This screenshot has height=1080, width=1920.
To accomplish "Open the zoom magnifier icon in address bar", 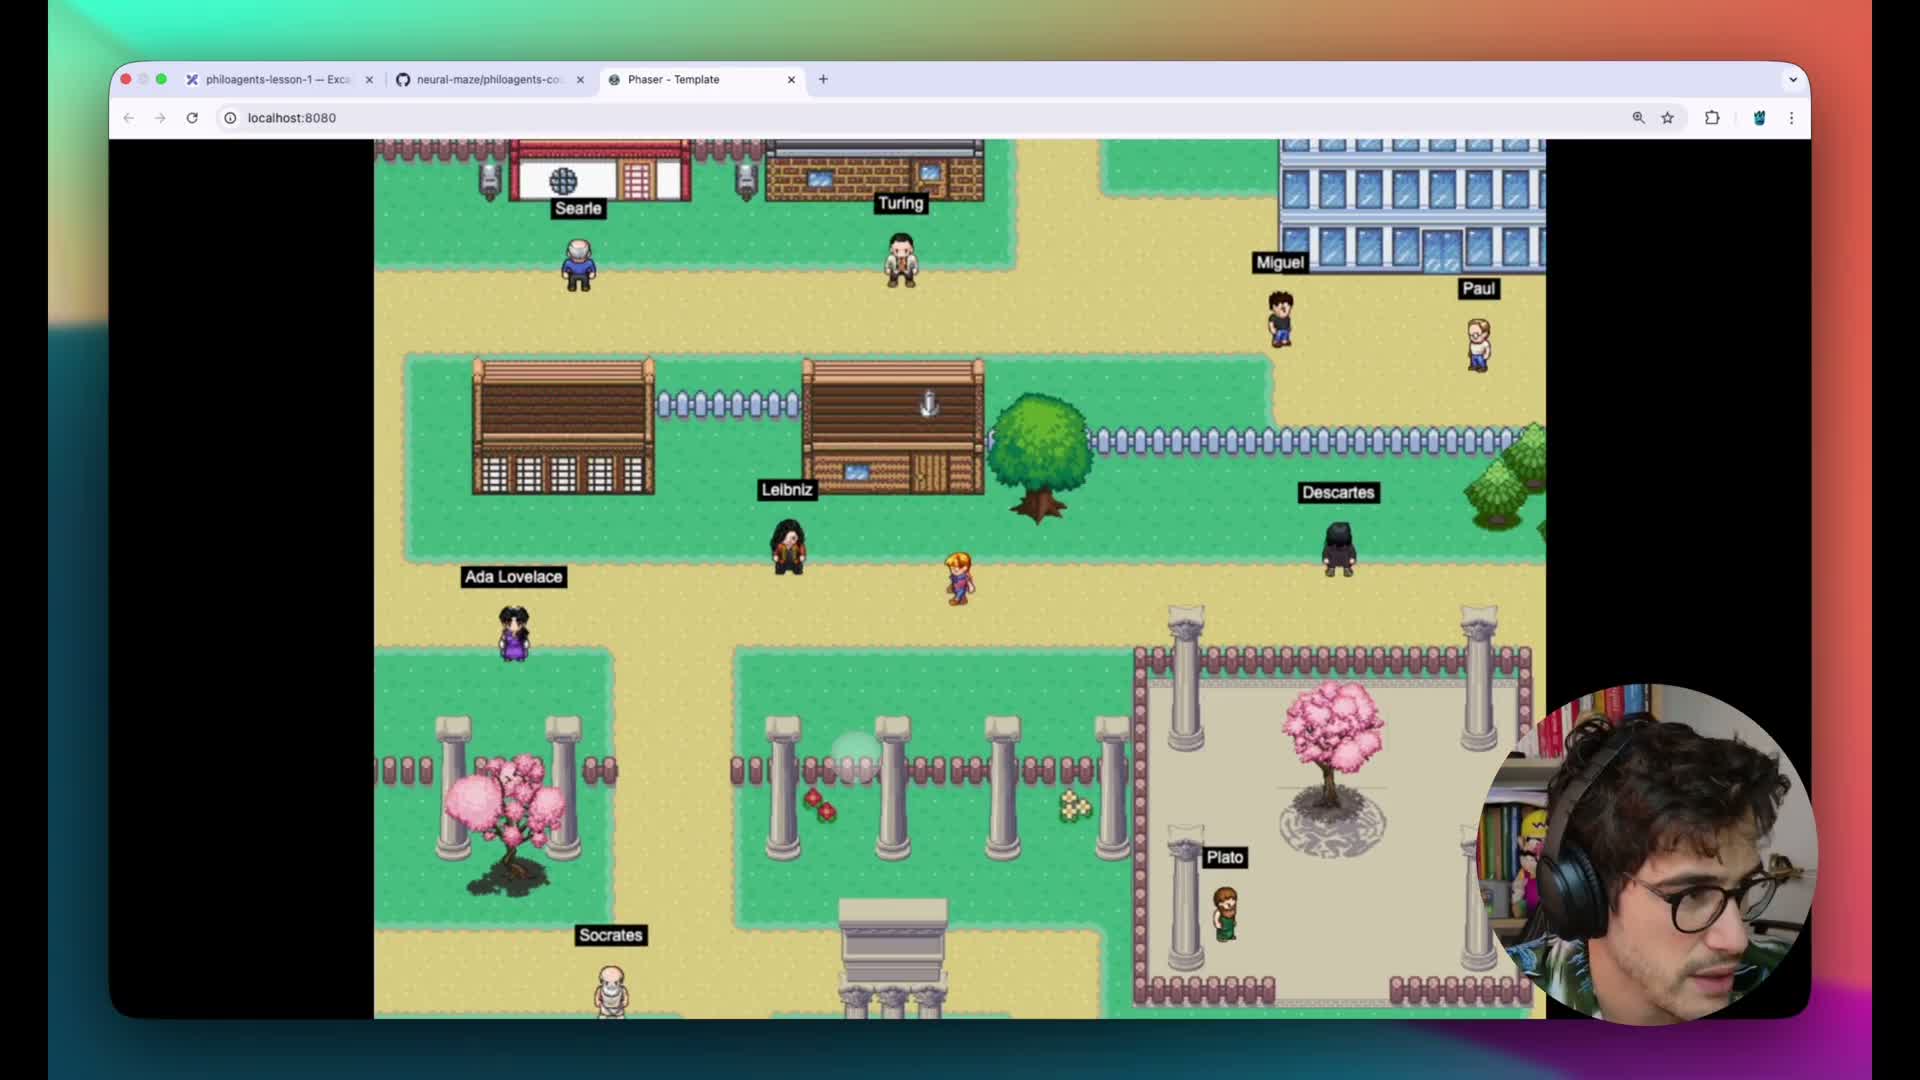I will 1638,118.
